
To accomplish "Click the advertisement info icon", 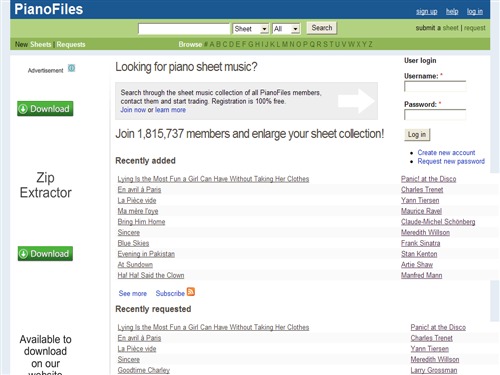I will pos(71,68).
